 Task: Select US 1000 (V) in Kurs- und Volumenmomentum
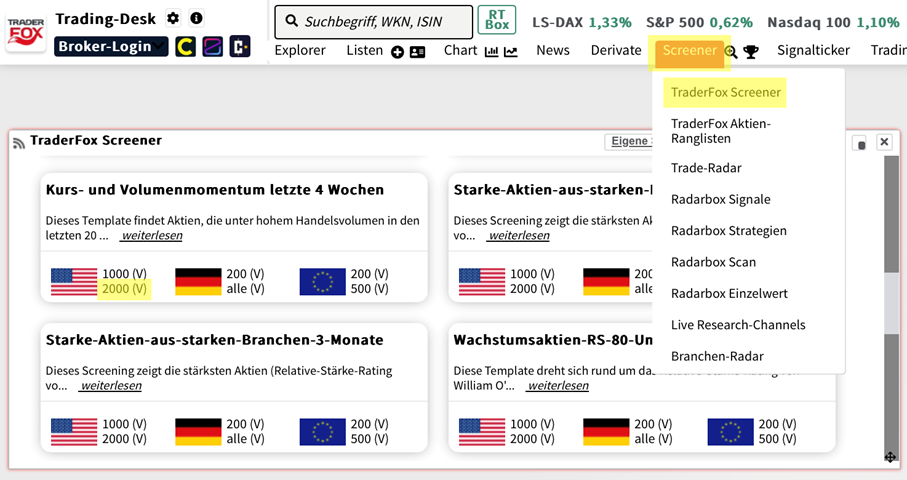[124, 274]
